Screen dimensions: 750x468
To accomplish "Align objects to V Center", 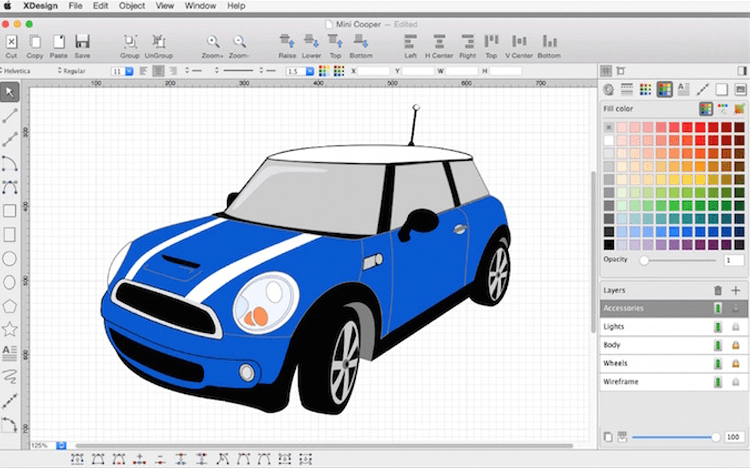I will coord(519,46).
